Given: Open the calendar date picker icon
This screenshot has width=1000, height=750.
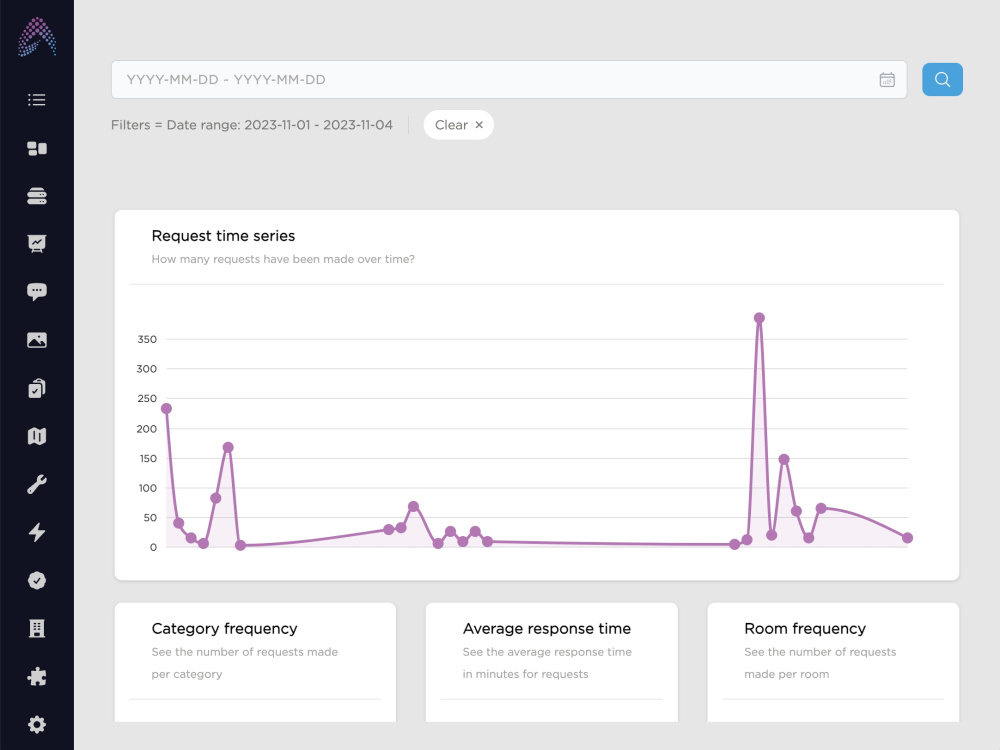Looking at the screenshot, I should click(886, 80).
